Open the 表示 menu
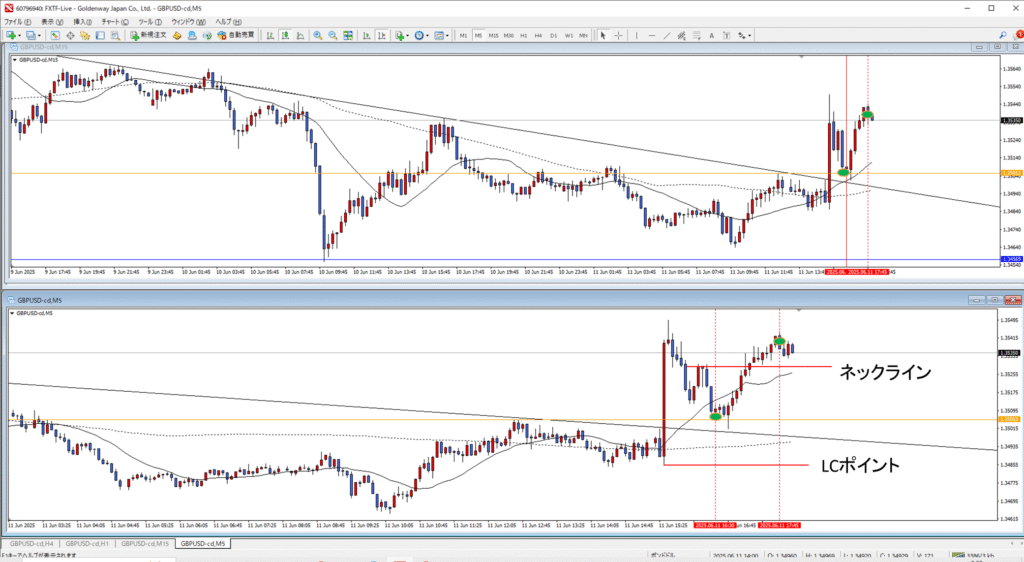Image resolution: width=1024 pixels, height=562 pixels. 52,22
